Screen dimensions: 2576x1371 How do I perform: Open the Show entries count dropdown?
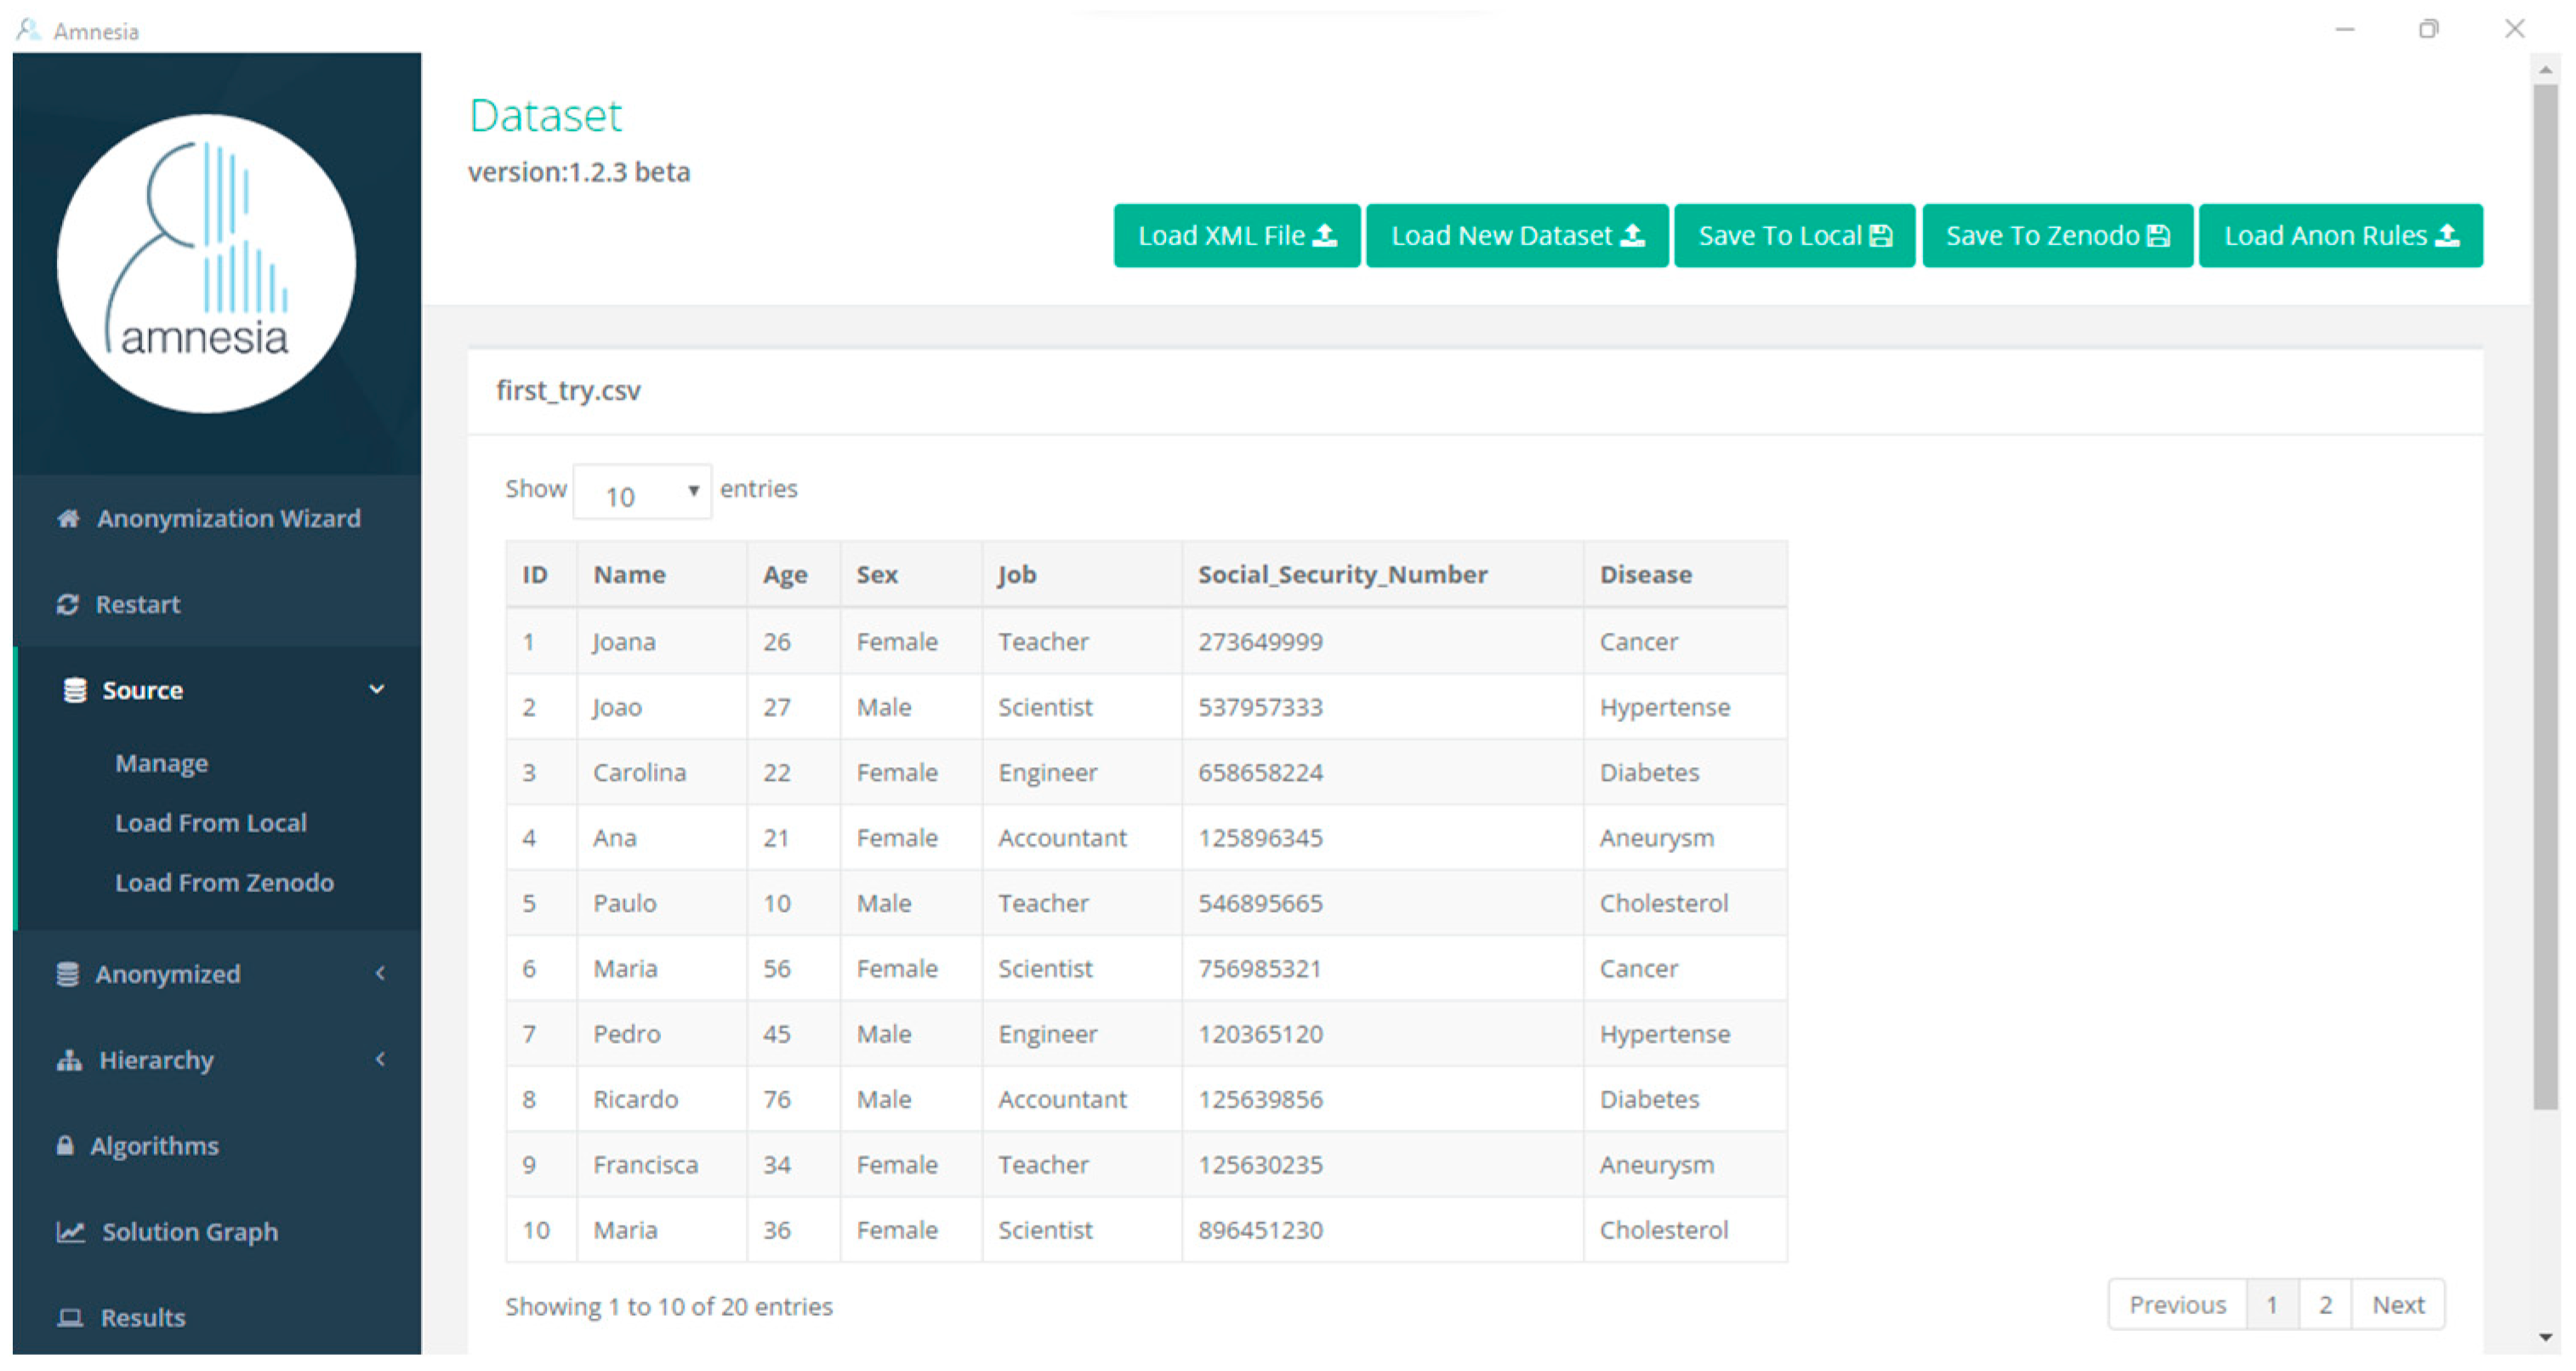[641, 492]
